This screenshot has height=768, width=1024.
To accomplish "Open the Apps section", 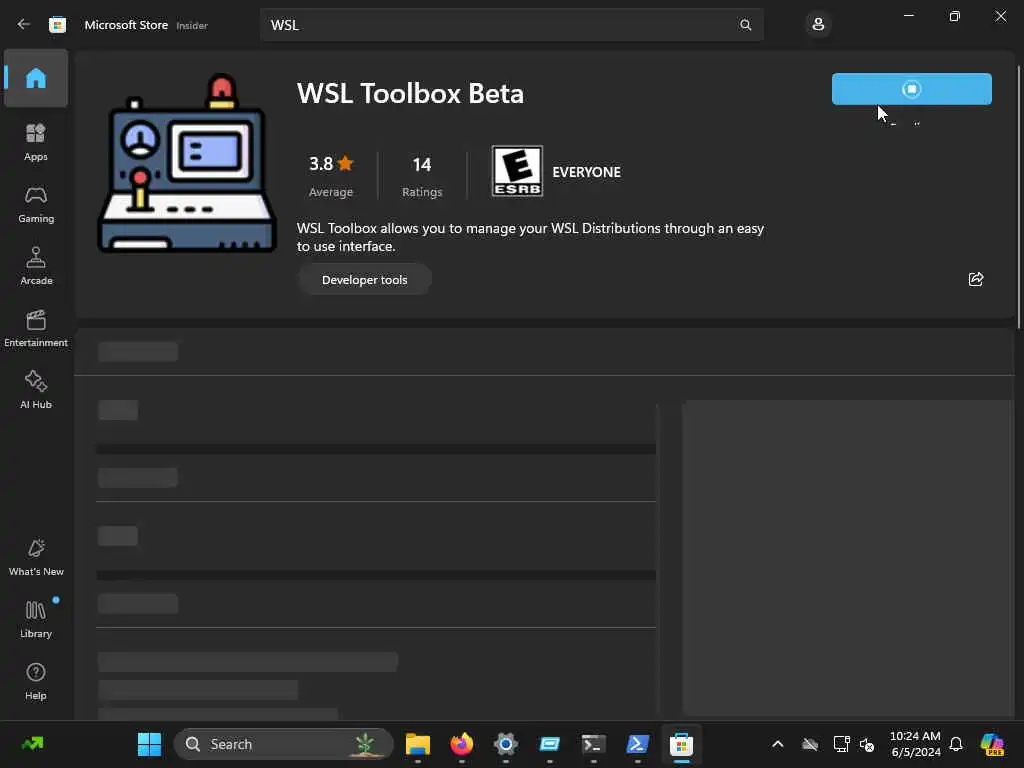I will click(x=36, y=142).
